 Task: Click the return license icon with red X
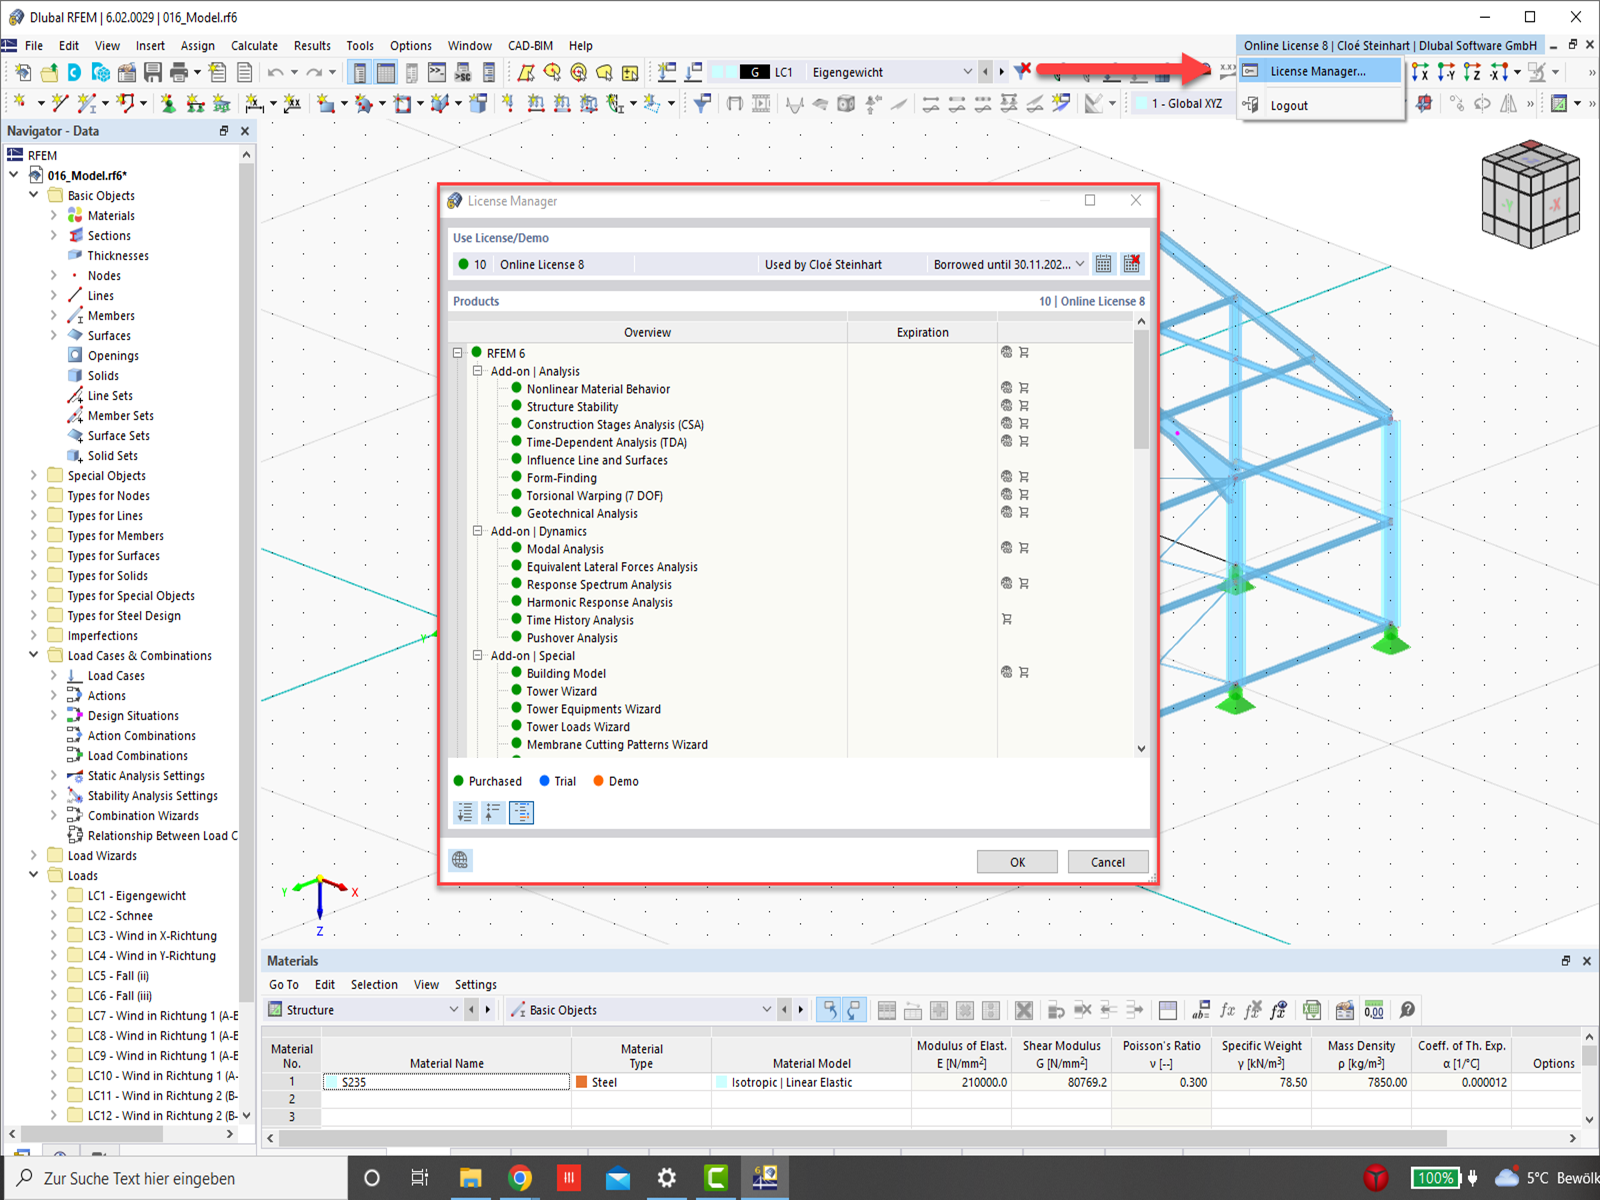[x=1131, y=264]
